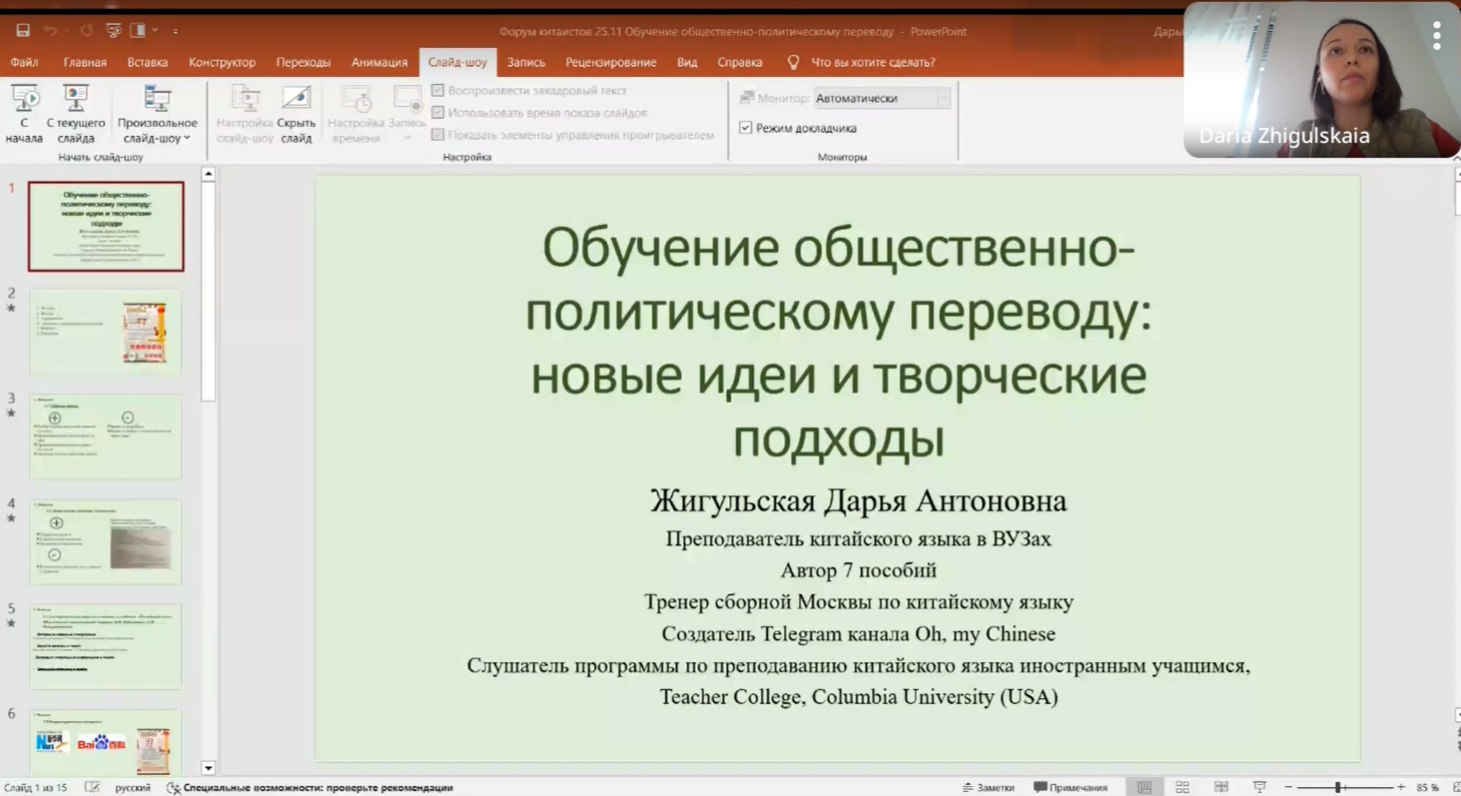Click the Что вы хотите сделать search box

pyautogui.click(x=873, y=62)
